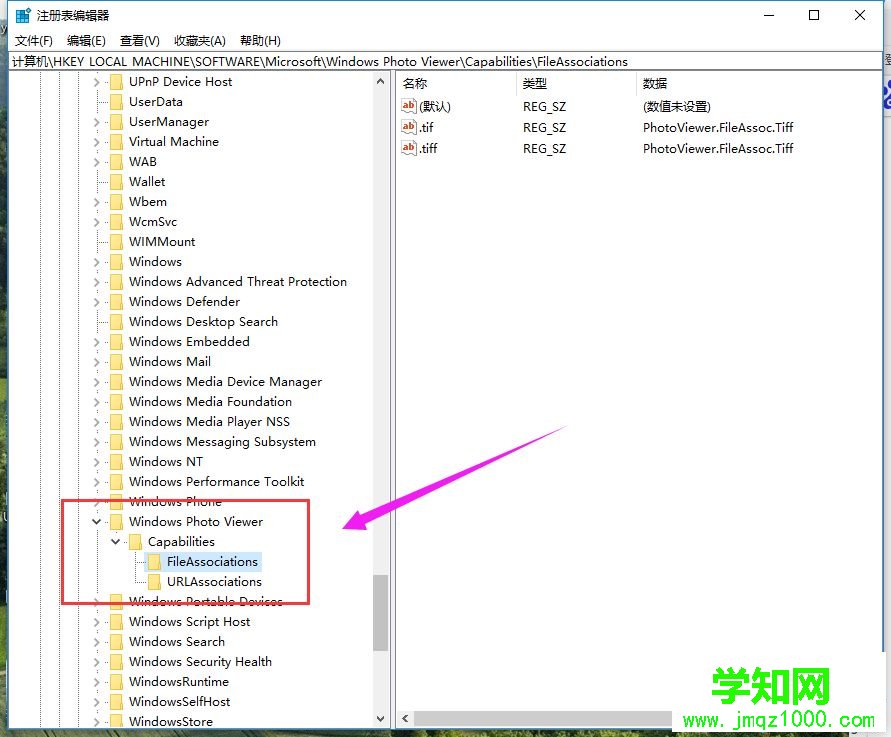
Task: Click the FileAssociations folder icon
Action: [152, 561]
